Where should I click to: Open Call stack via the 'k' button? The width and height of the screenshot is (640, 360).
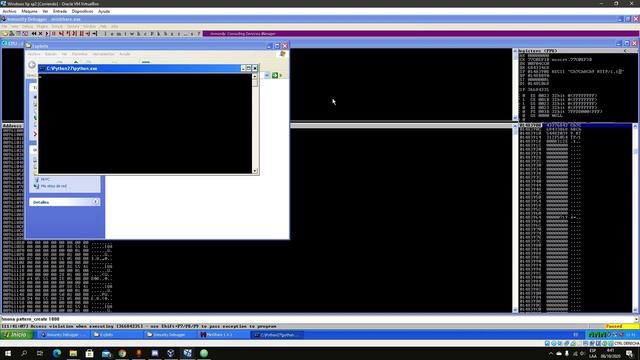158,33
